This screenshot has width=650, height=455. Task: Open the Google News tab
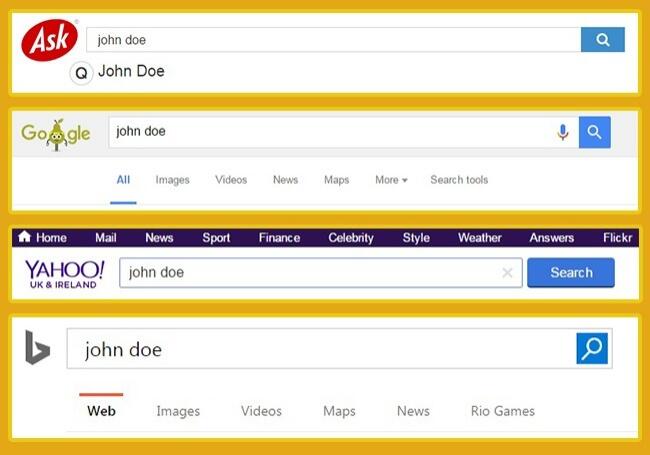286,180
